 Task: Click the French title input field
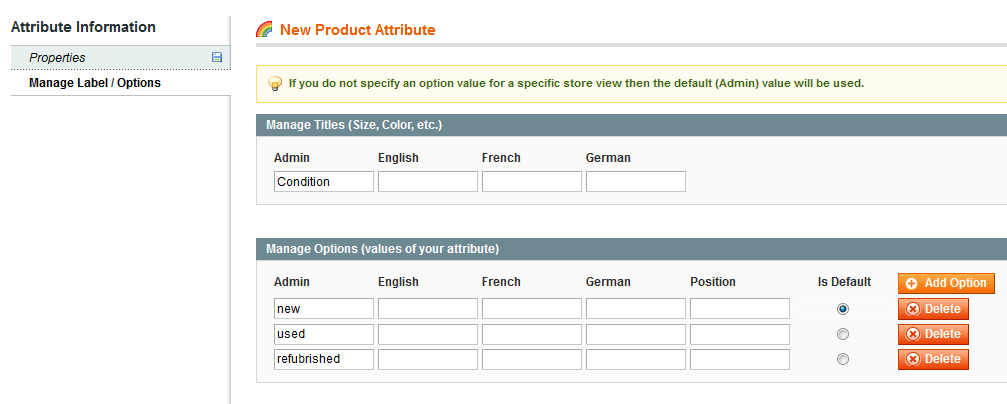pyautogui.click(x=531, y=182)
